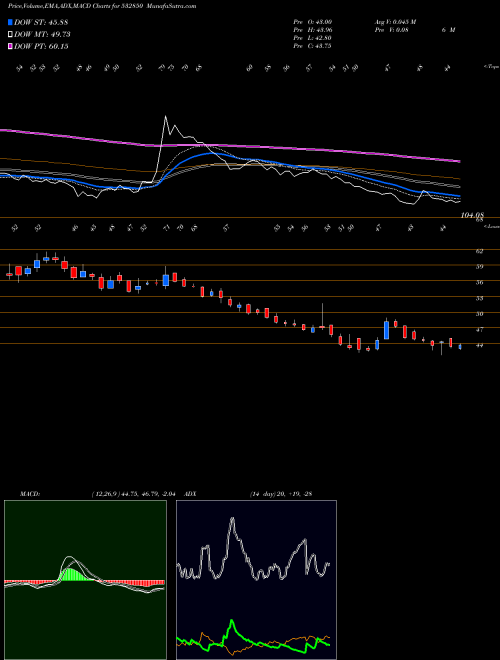Screen dimensions: 500x660
Task: Click the black DOW MT legend swatch
Action: pos(11,35)
